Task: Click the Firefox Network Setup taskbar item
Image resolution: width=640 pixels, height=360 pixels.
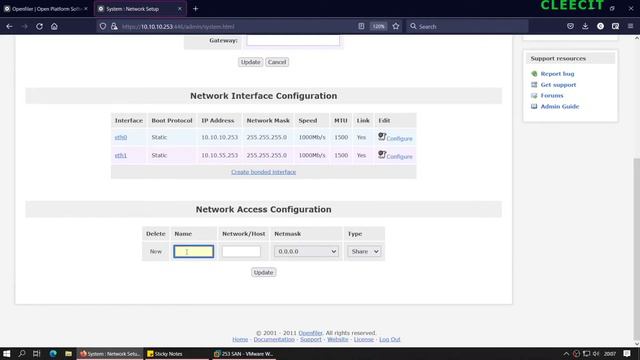Action: pyautogui.click(x=110, y=354)
